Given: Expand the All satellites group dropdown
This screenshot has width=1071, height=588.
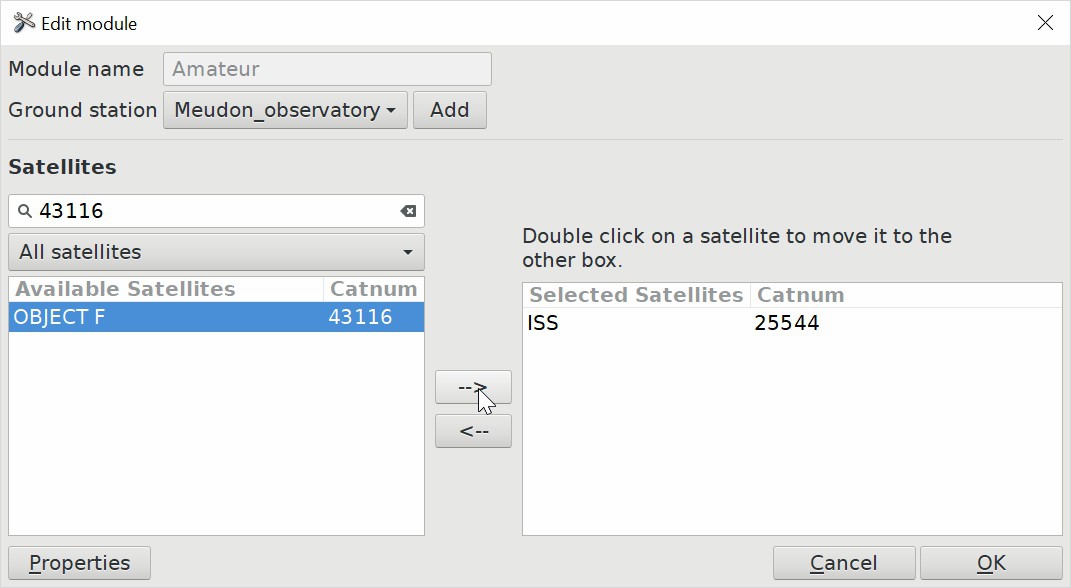Looking at the screenshot, I should (216, 252).
